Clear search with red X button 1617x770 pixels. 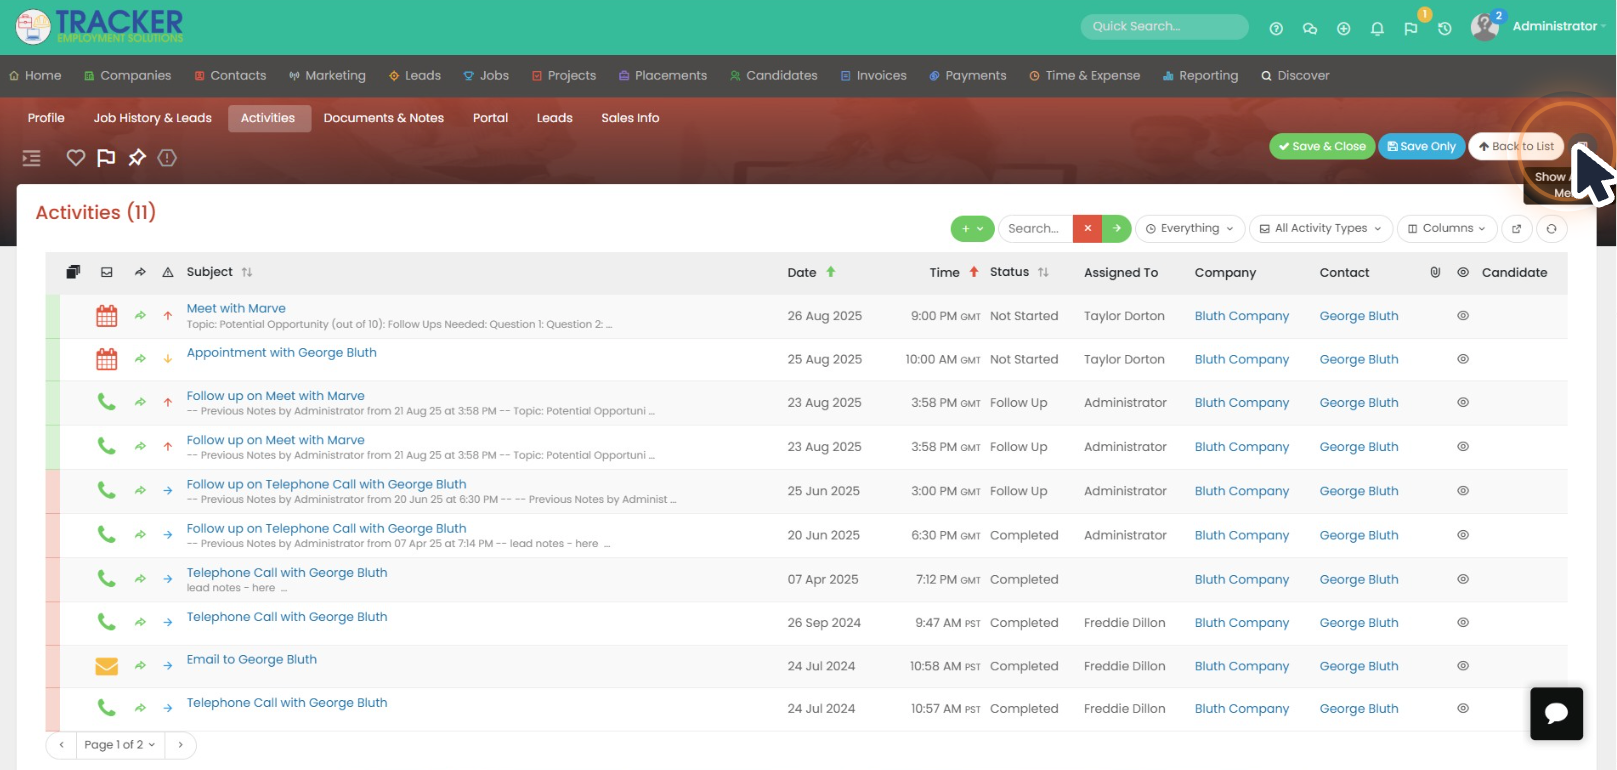click(x=1087, y=229)
